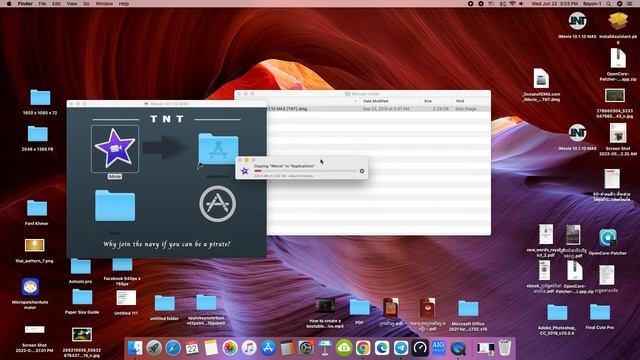Select the iMovie app icon in TNT window

tap(115, 149)
